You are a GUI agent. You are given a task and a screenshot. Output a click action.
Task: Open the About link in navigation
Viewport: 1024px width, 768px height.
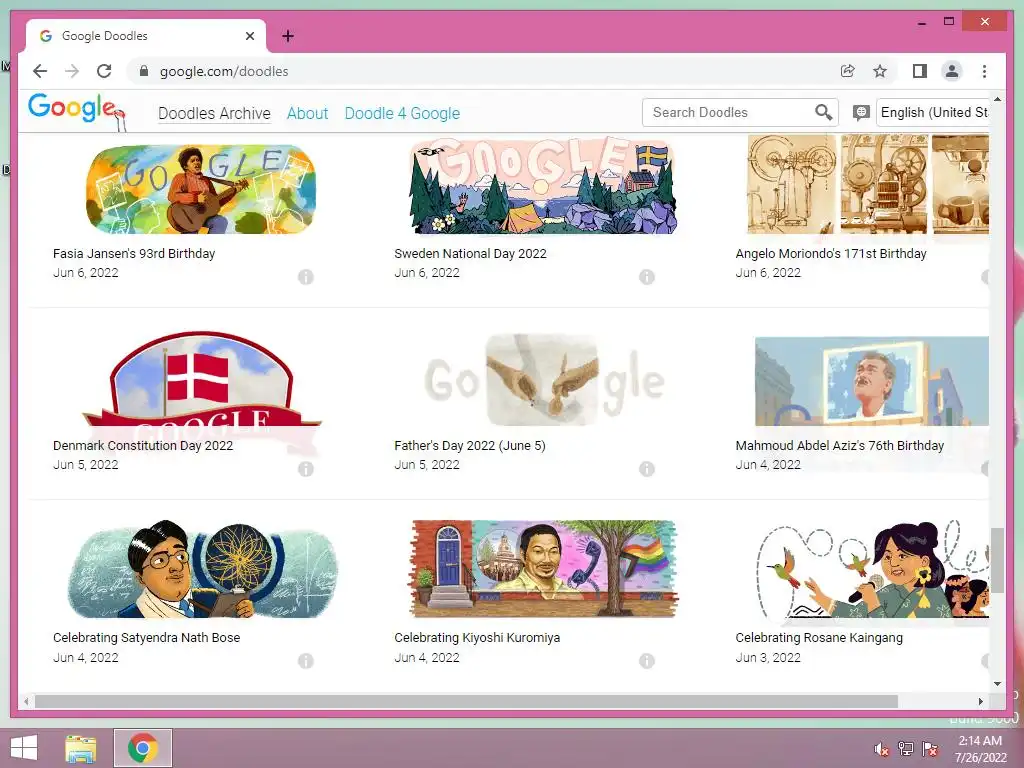click(307, 113)
